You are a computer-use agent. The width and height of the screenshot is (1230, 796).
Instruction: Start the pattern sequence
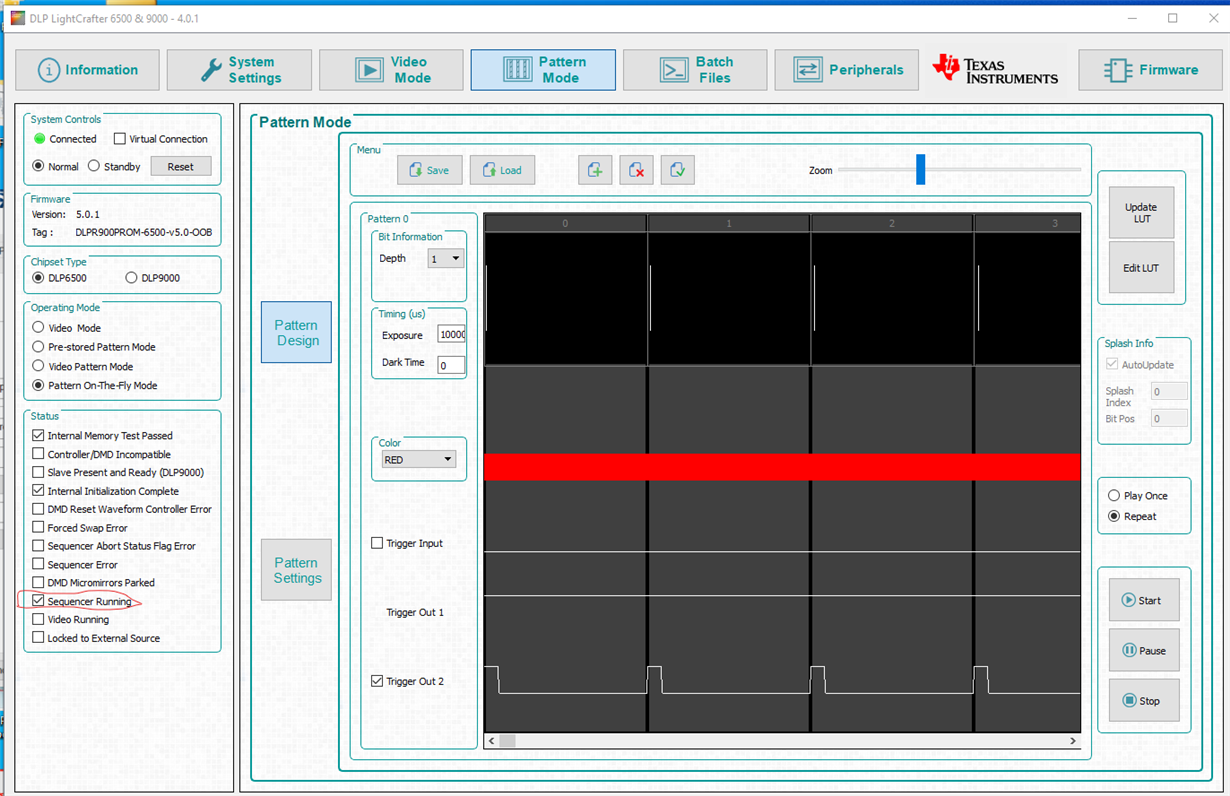(1144, 600)
